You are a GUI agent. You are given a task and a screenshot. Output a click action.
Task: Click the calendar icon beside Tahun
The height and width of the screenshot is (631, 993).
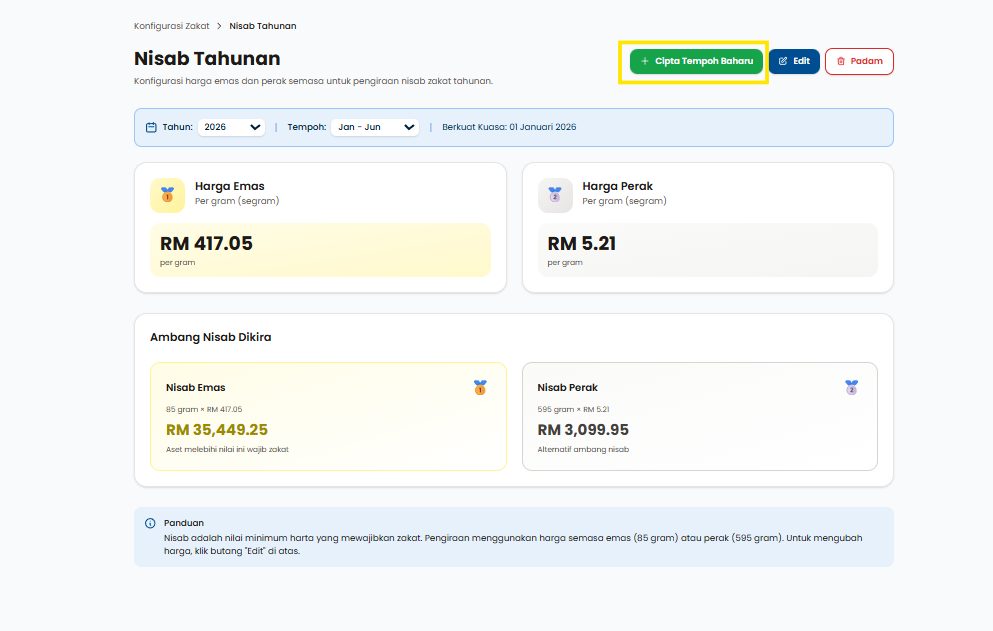(151, 127)
